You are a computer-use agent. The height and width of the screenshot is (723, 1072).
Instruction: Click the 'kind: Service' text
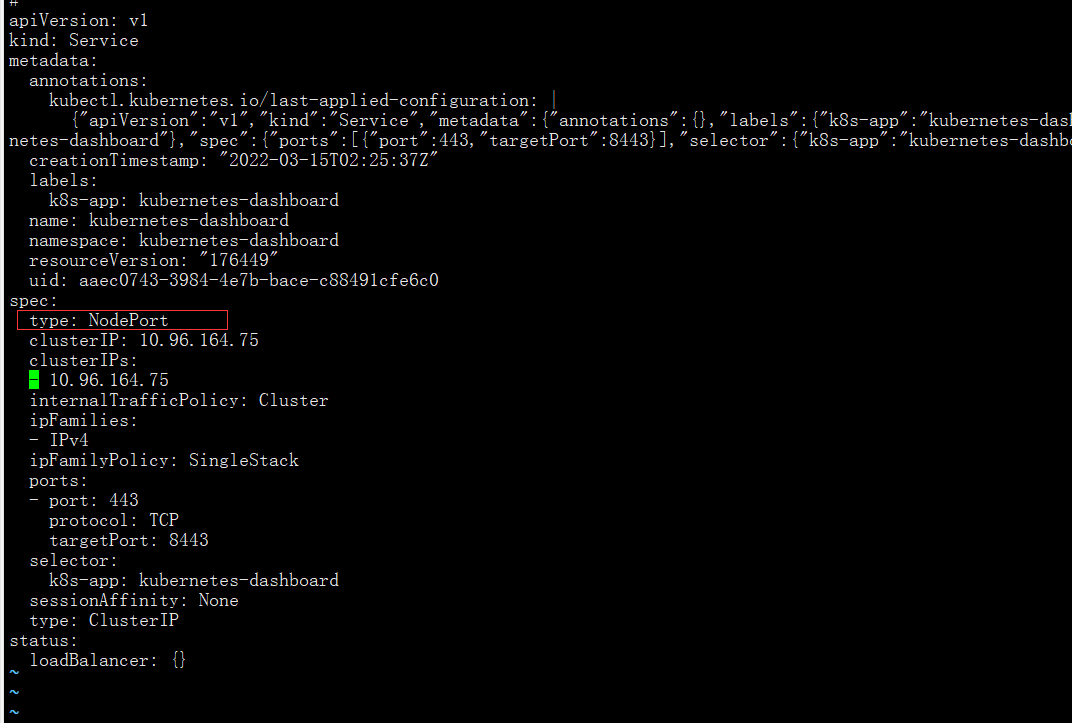[x=74, y=40]
